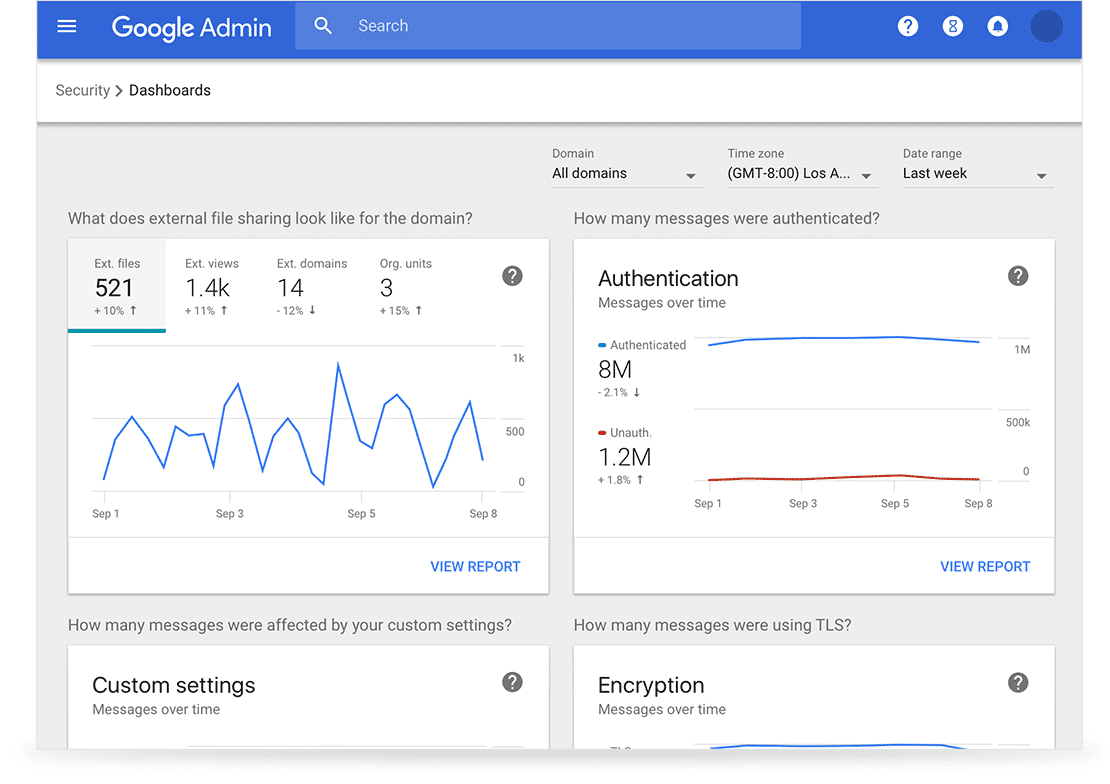Open help on the external file sharing chart
Viewport: 1110px width, 784px height.
(x=512, y=276)
